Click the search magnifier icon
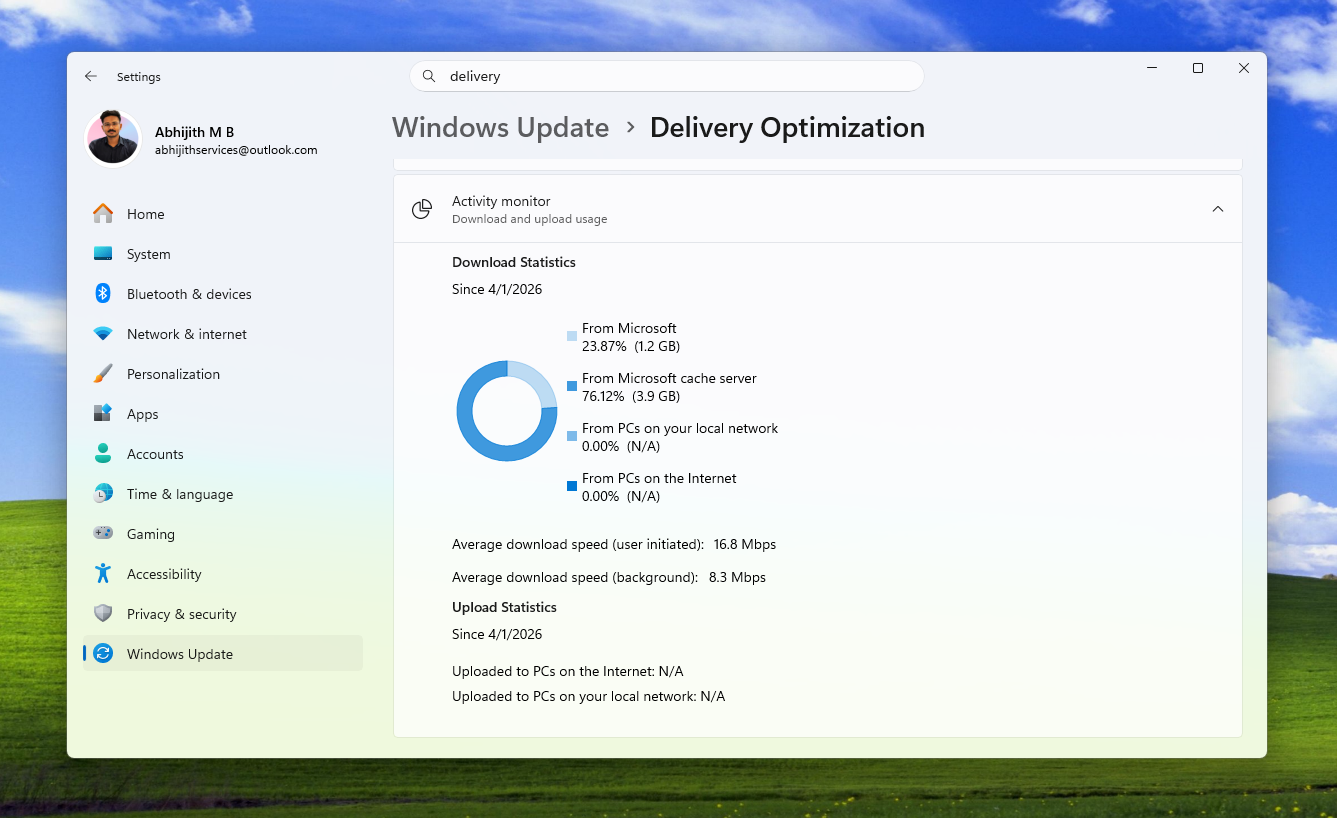Viewport: 1337px width, 818px height. click(428, 76)
